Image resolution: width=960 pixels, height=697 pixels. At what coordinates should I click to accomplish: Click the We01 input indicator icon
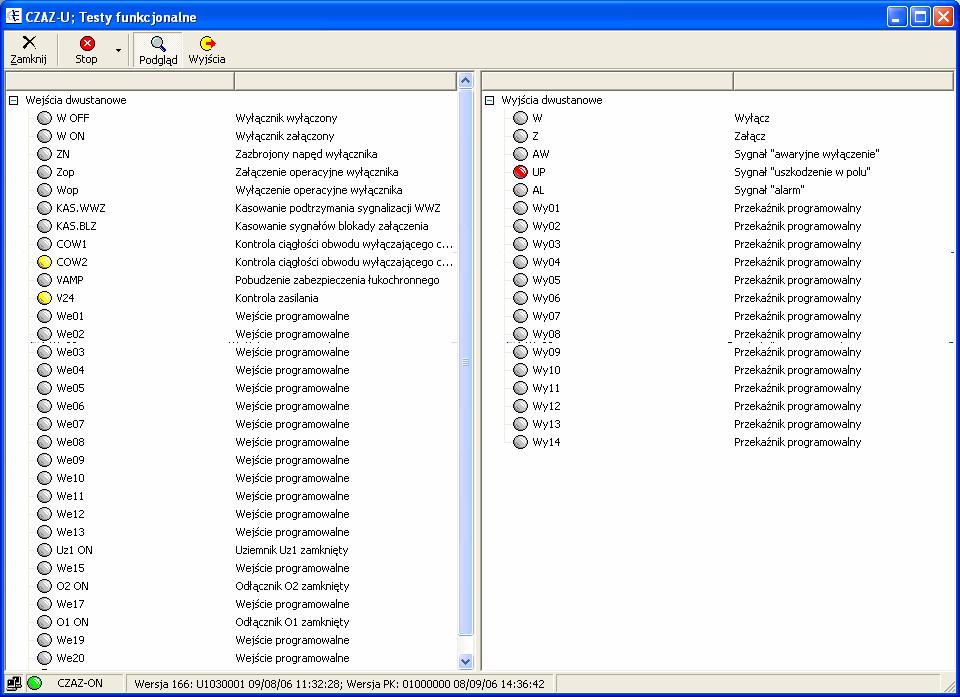pos(44,316)
